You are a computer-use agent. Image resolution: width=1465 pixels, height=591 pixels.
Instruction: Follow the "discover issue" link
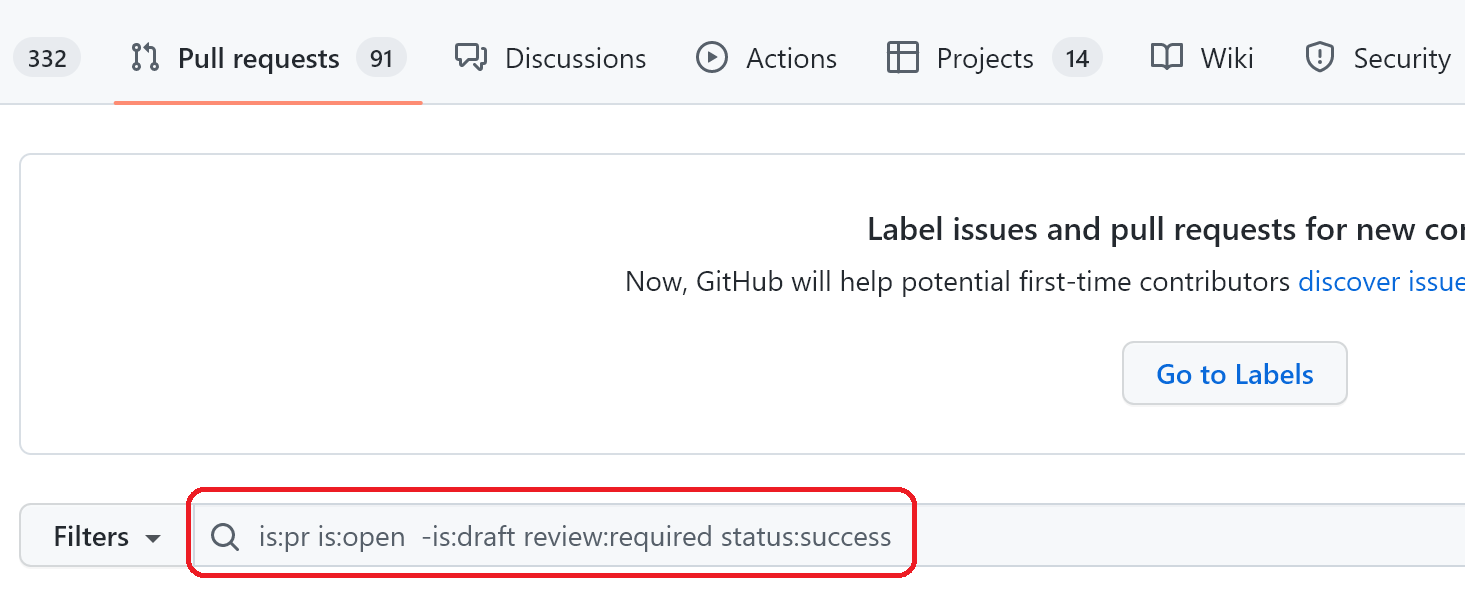[1381, 282]
